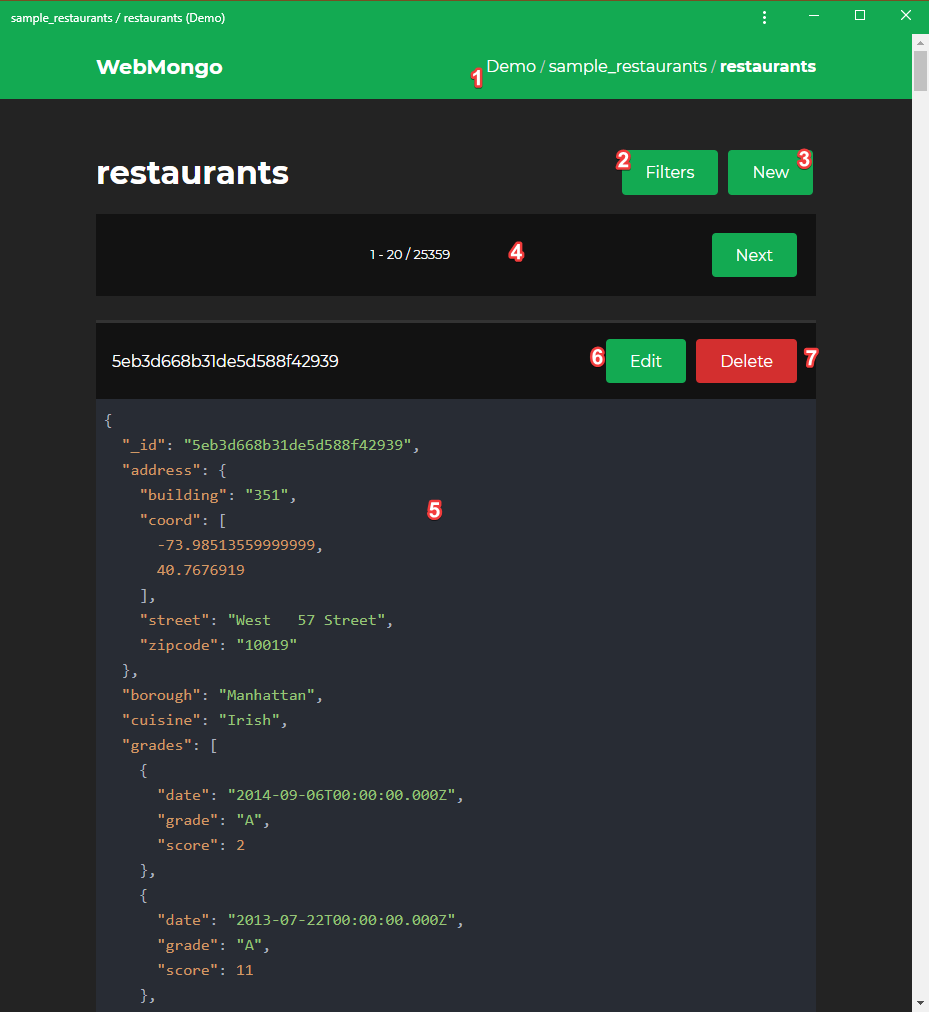Click the restaurants page heading
This screenshot has width=929, height=1012.
(x=192, y=173)
